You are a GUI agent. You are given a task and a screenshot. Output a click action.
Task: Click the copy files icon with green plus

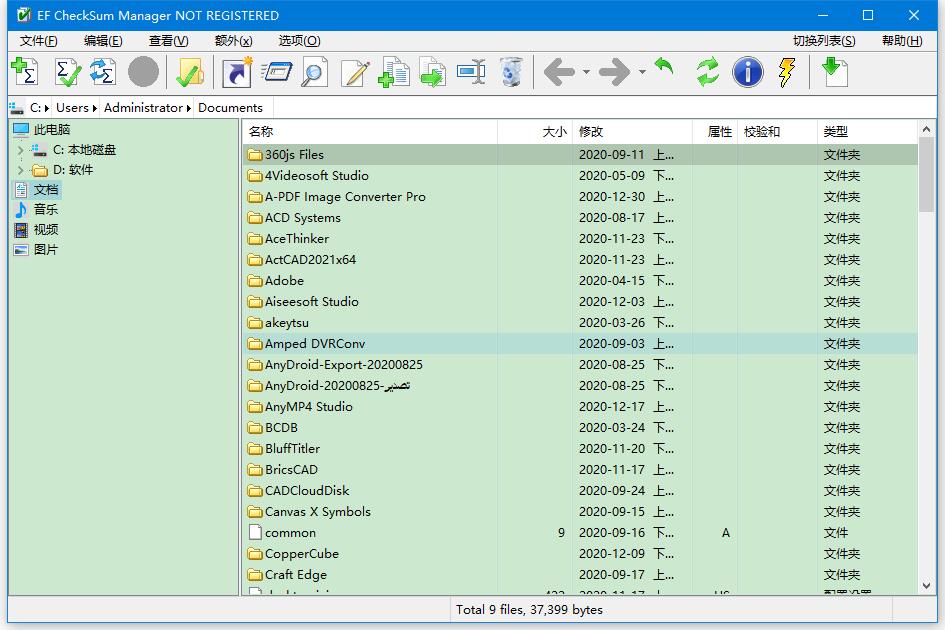coord(394,72)
